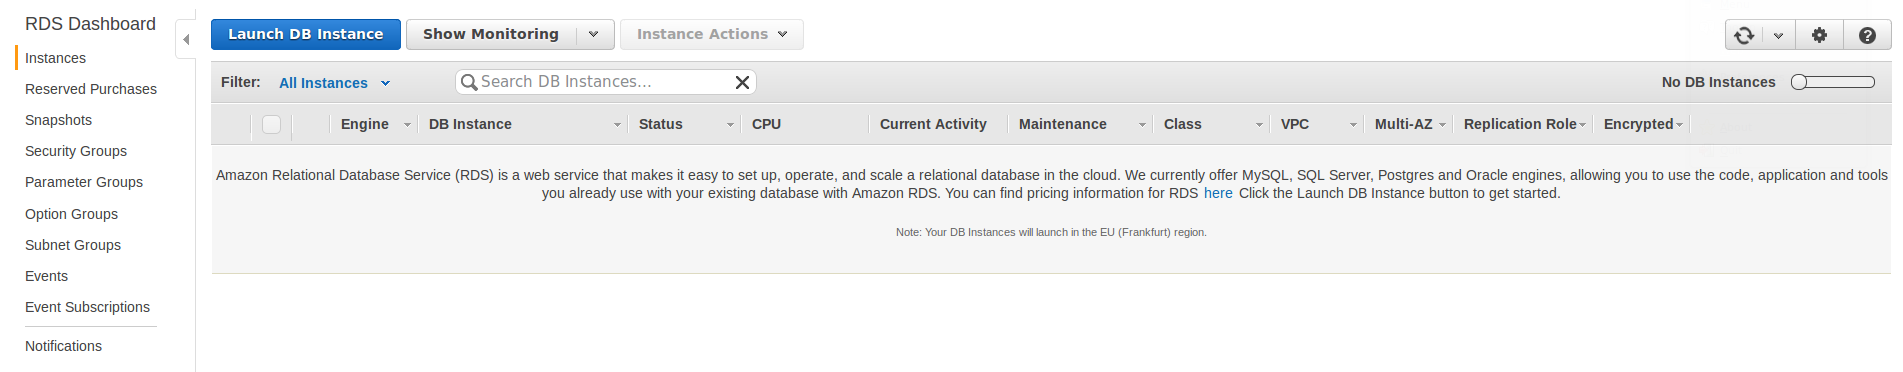
Task: Open the refresh options dropdown arrow
Action: click(1778, 35)
